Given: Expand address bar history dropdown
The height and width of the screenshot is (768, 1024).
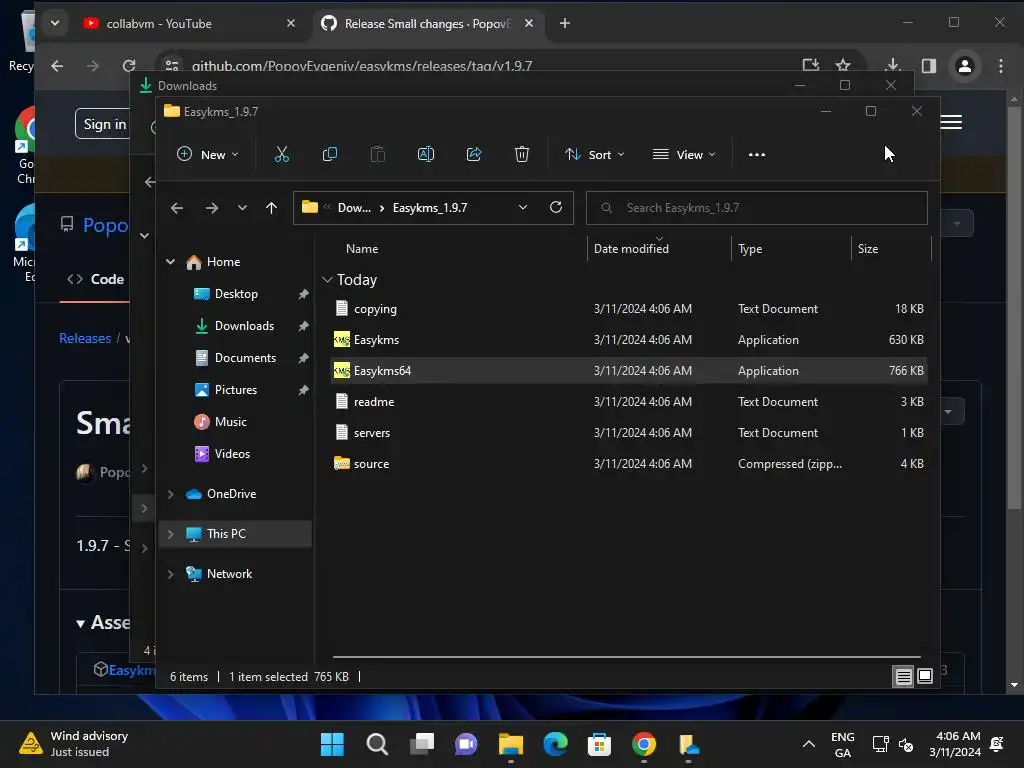Looking at the screenshot, I should tap(522, 207).
